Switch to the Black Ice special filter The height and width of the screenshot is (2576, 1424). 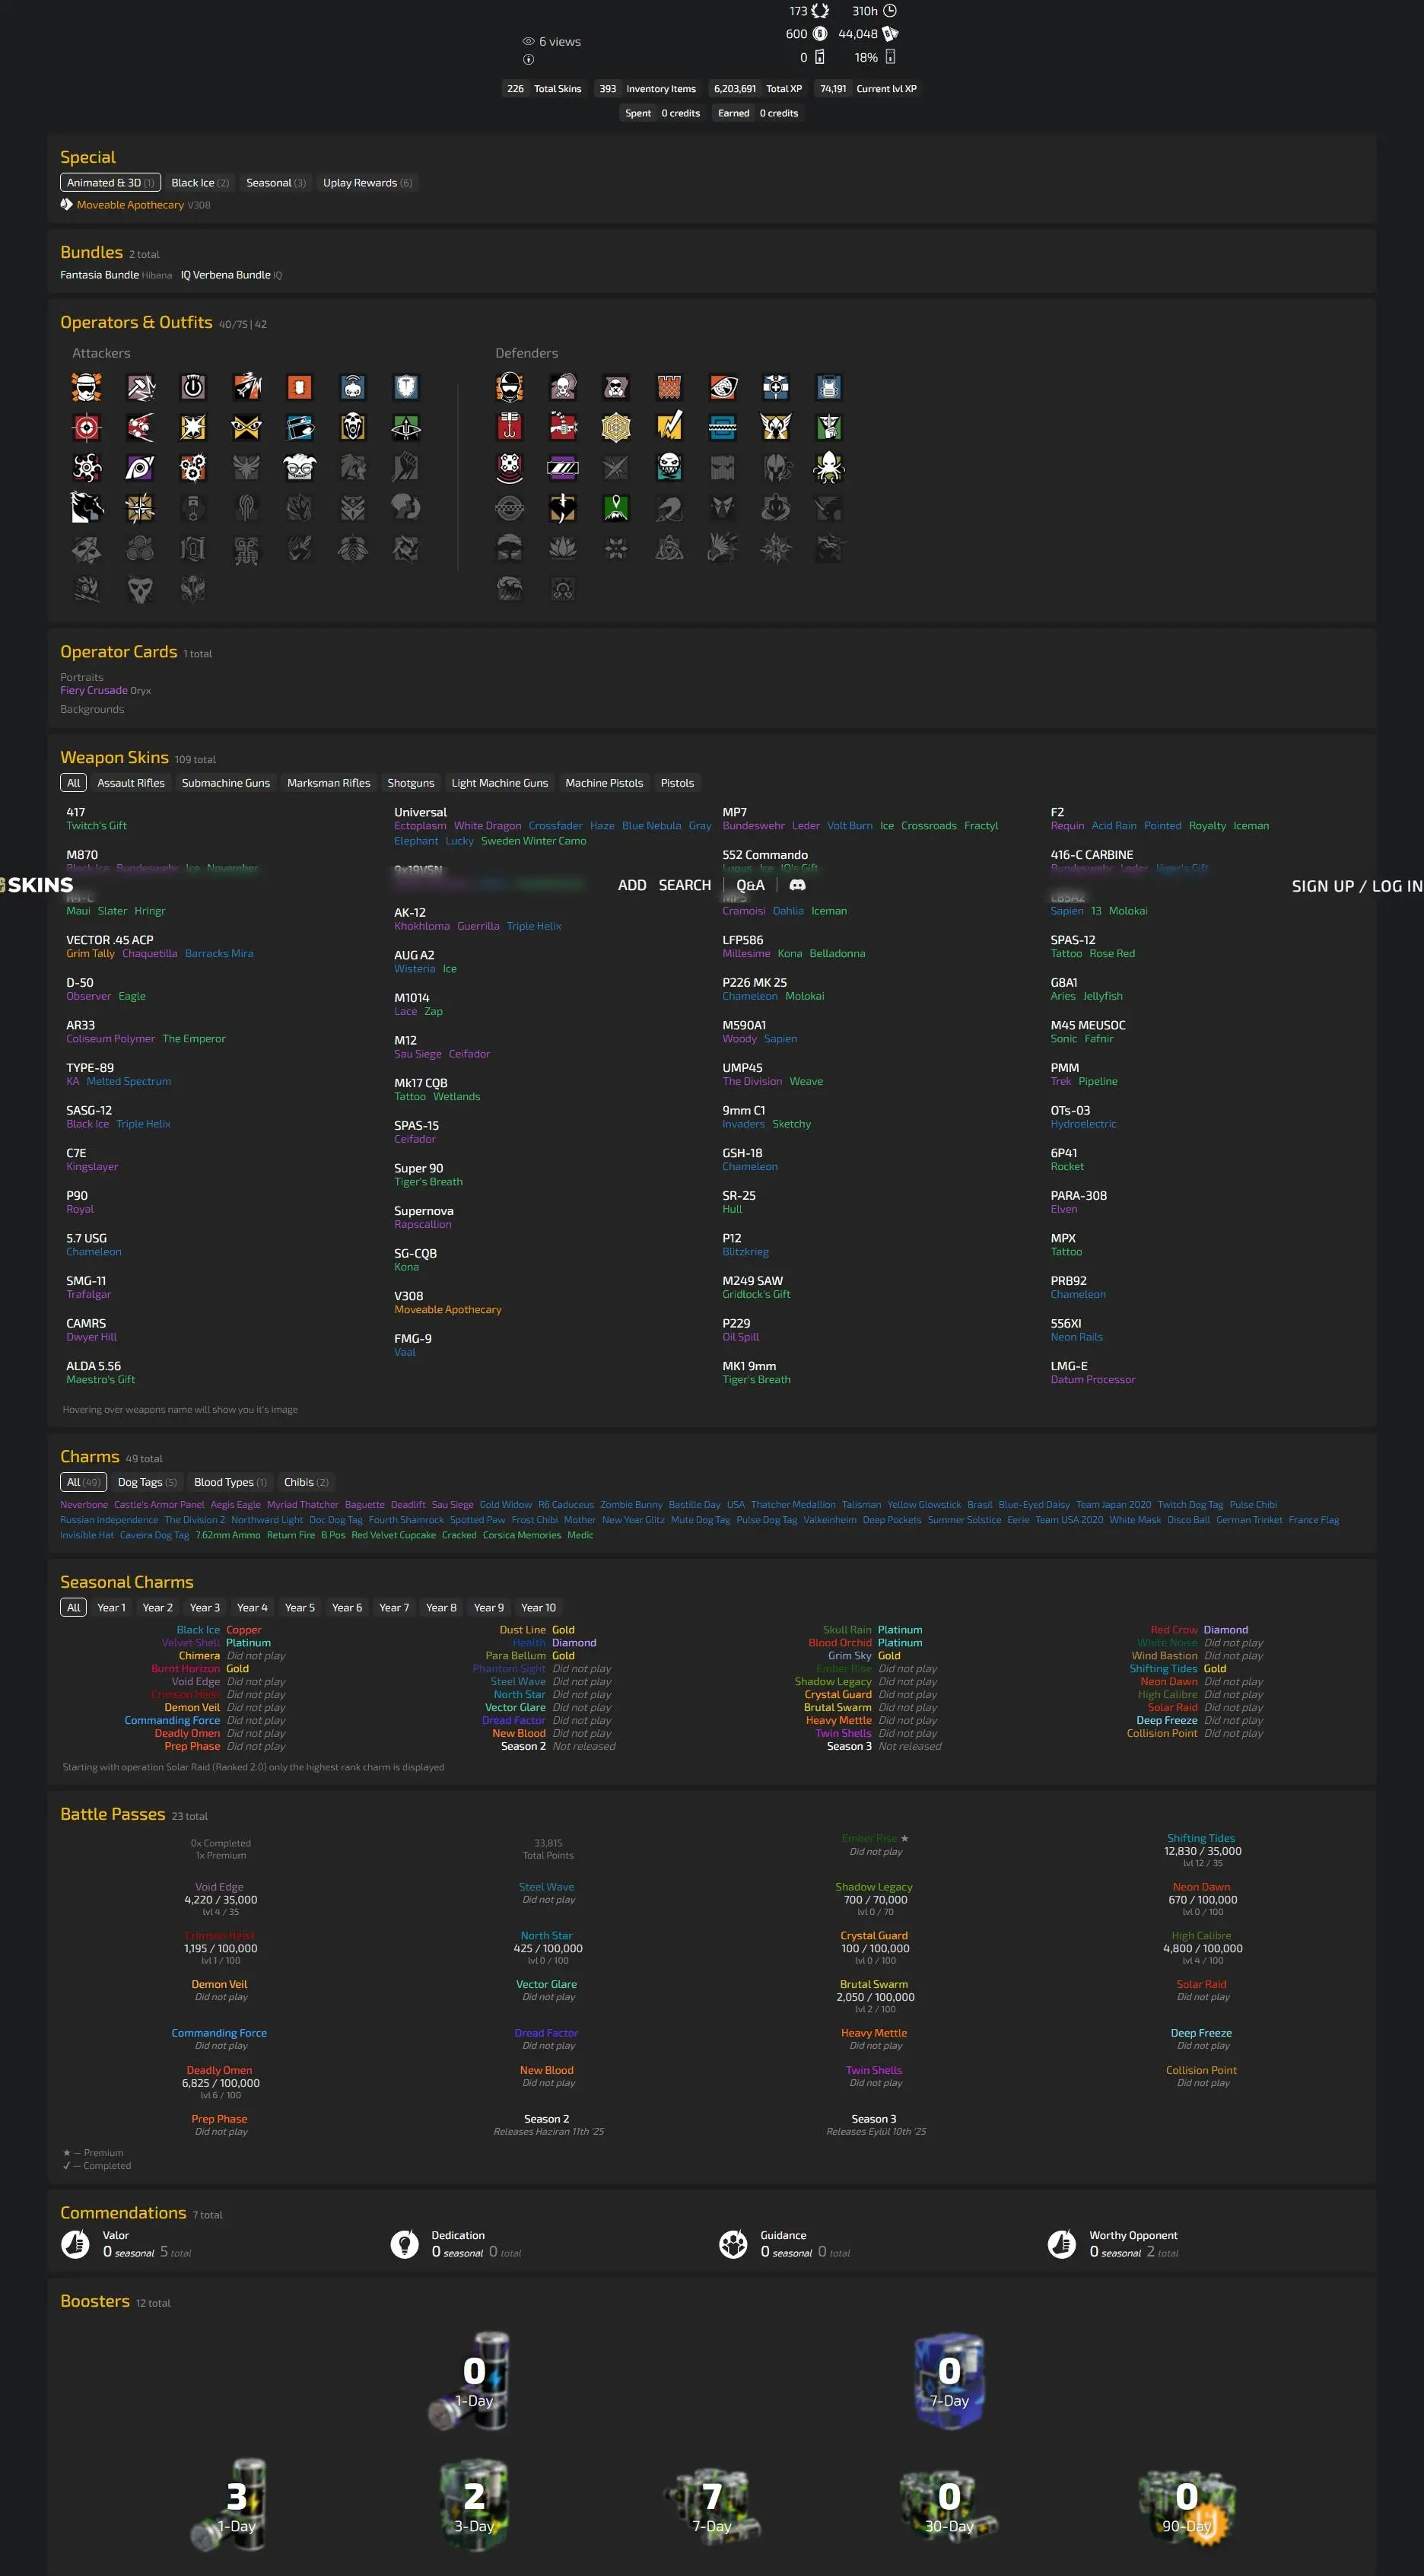click(x=200, y=183)
